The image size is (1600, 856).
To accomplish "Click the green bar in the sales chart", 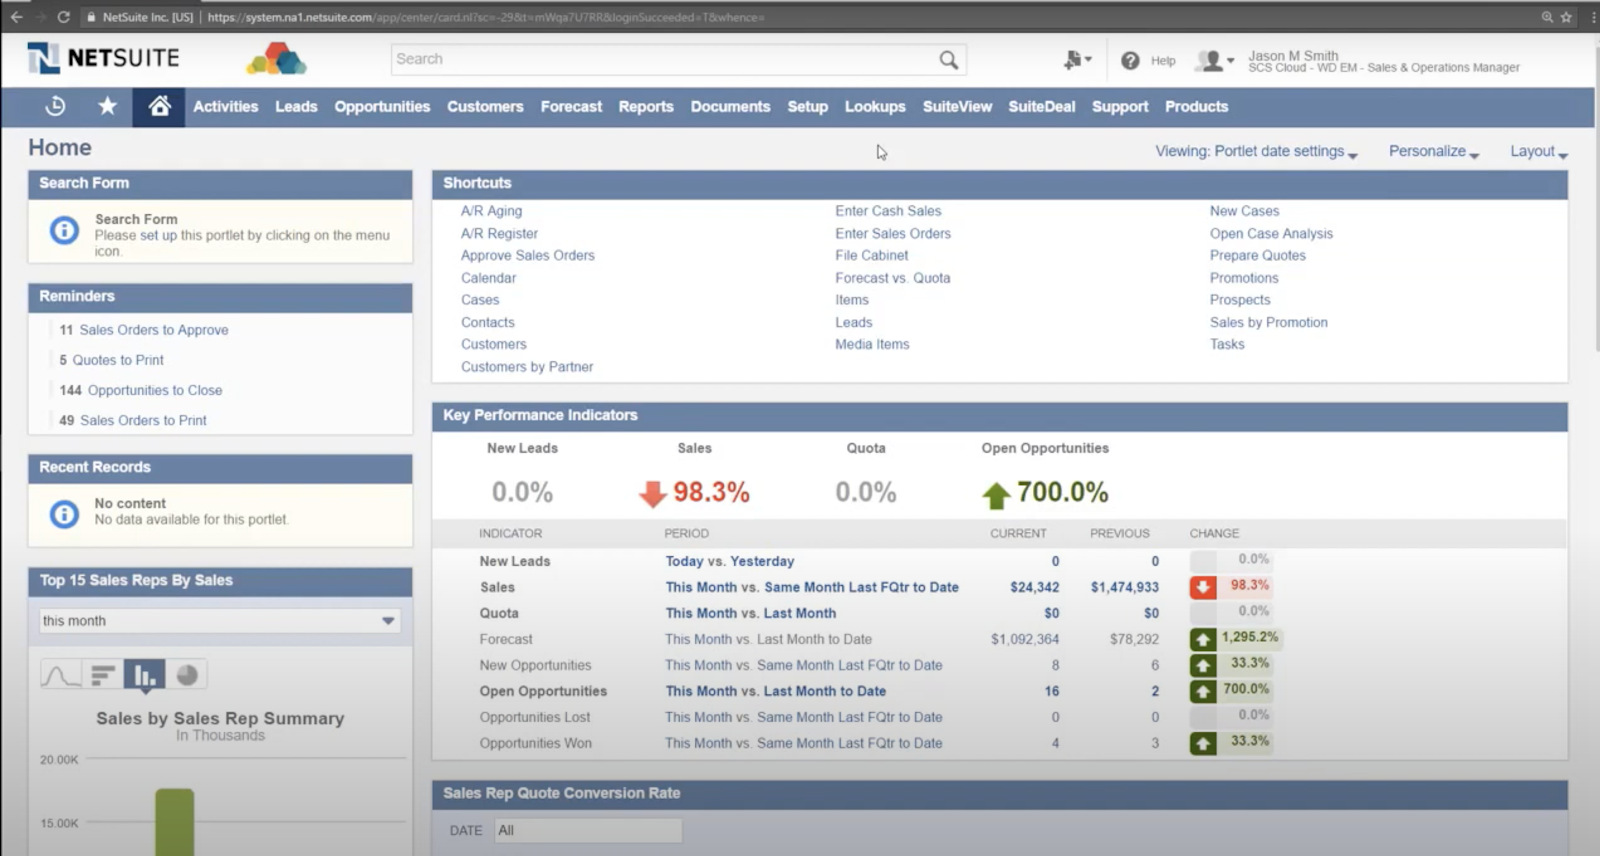I will pyautogui.click(x=174, y=822).
